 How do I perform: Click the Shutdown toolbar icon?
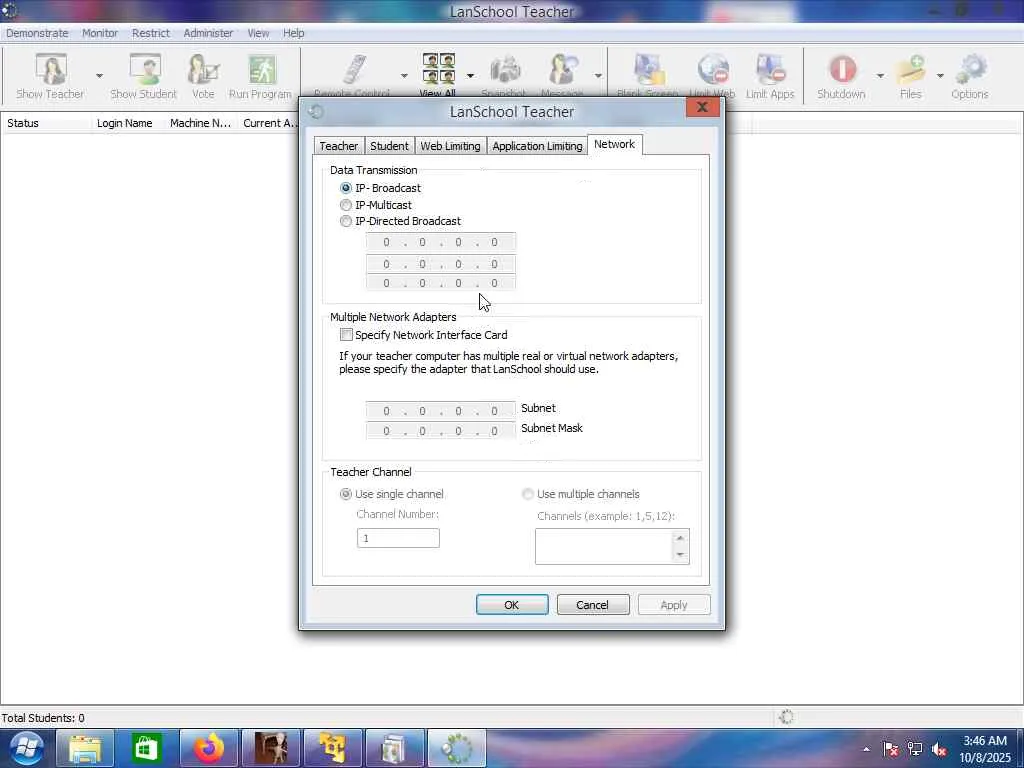click(842, 69)
